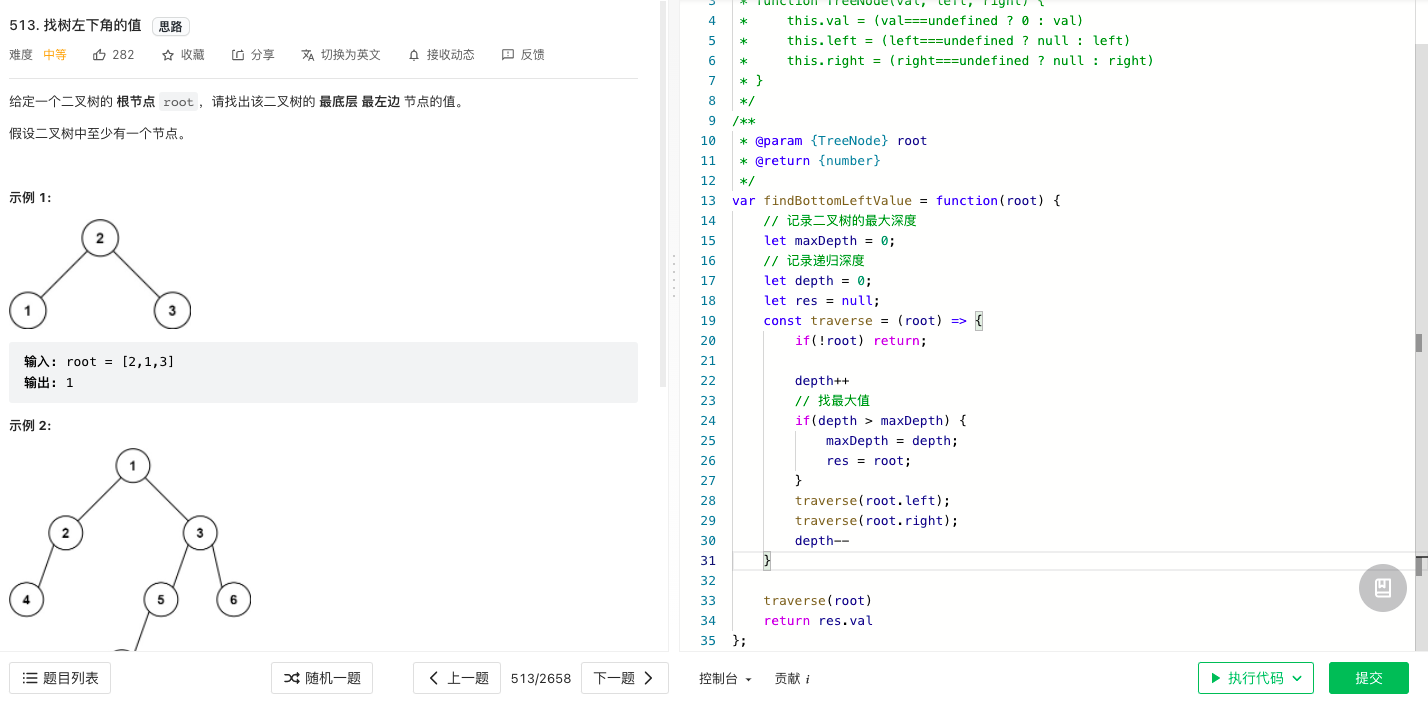
Task: Switch language via 切换为英文
Action: click(x=341, y=55)
